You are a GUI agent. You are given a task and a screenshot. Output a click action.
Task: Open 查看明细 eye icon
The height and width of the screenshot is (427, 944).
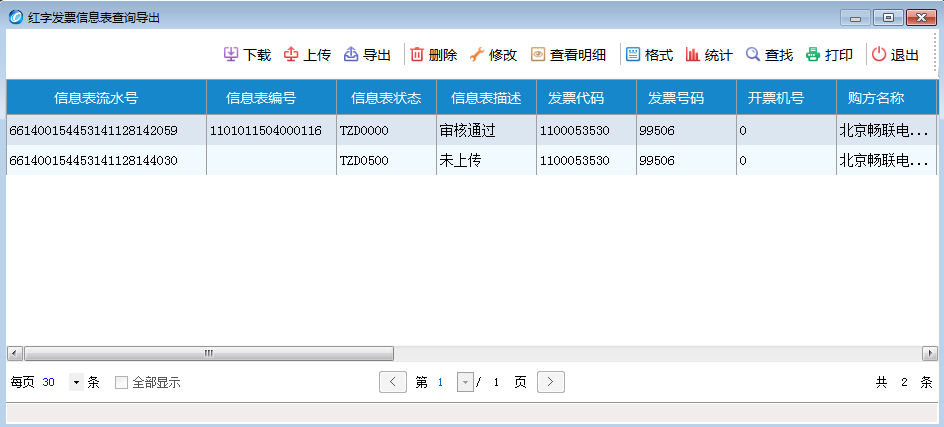click(x=538, y=55)
